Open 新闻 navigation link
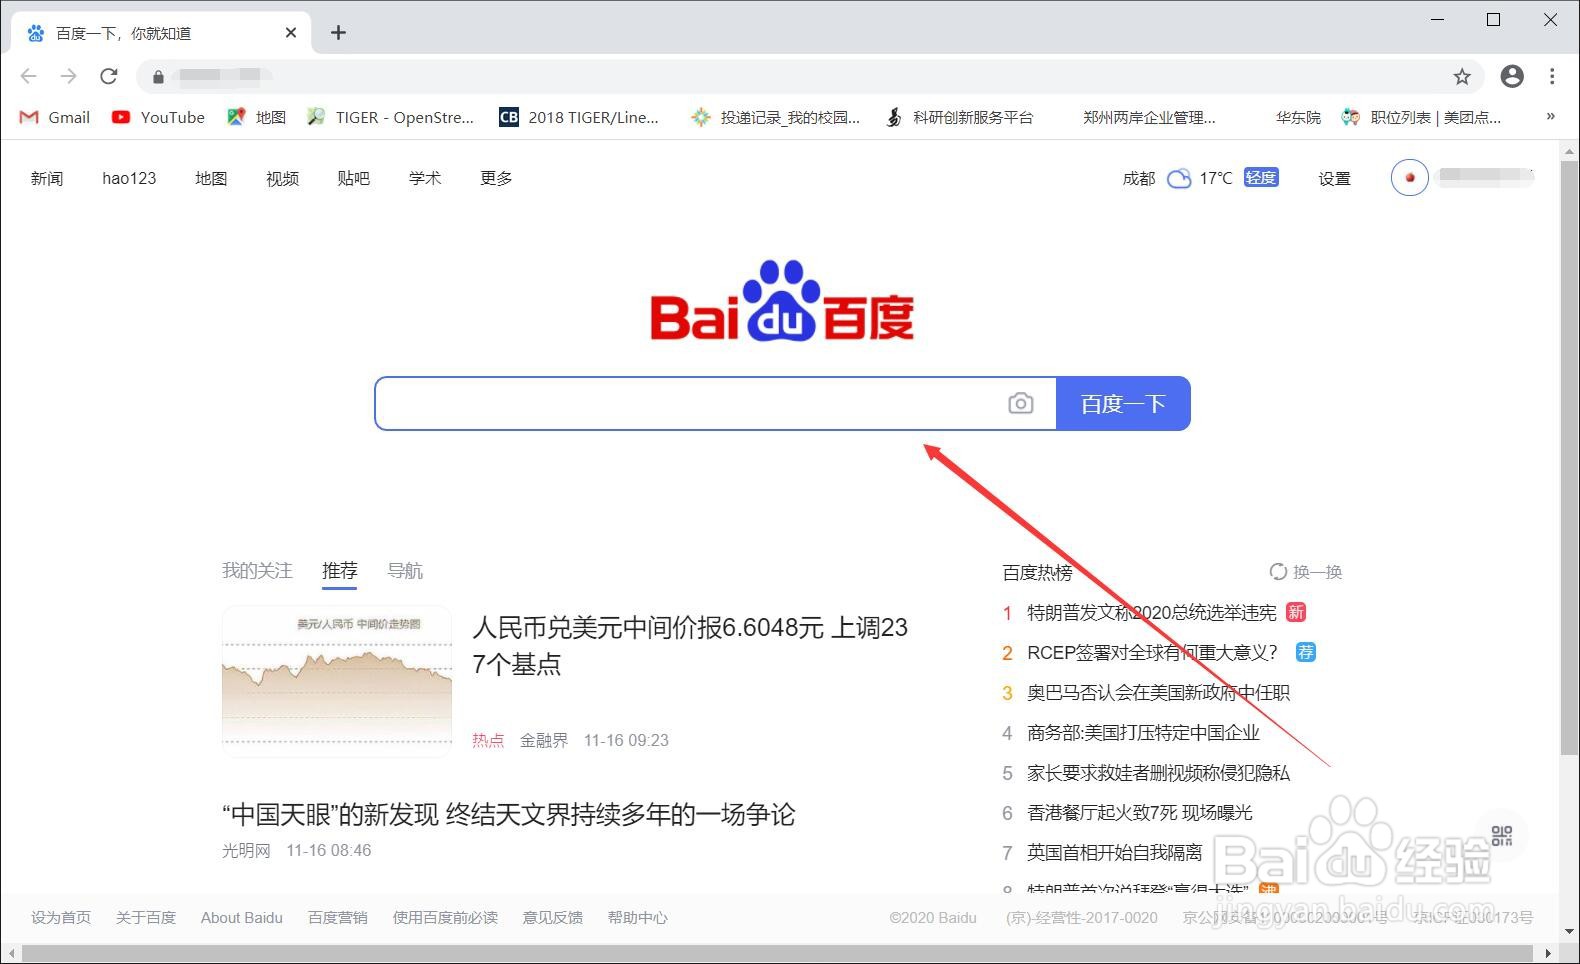1580x964 pixels. (47, 178)
